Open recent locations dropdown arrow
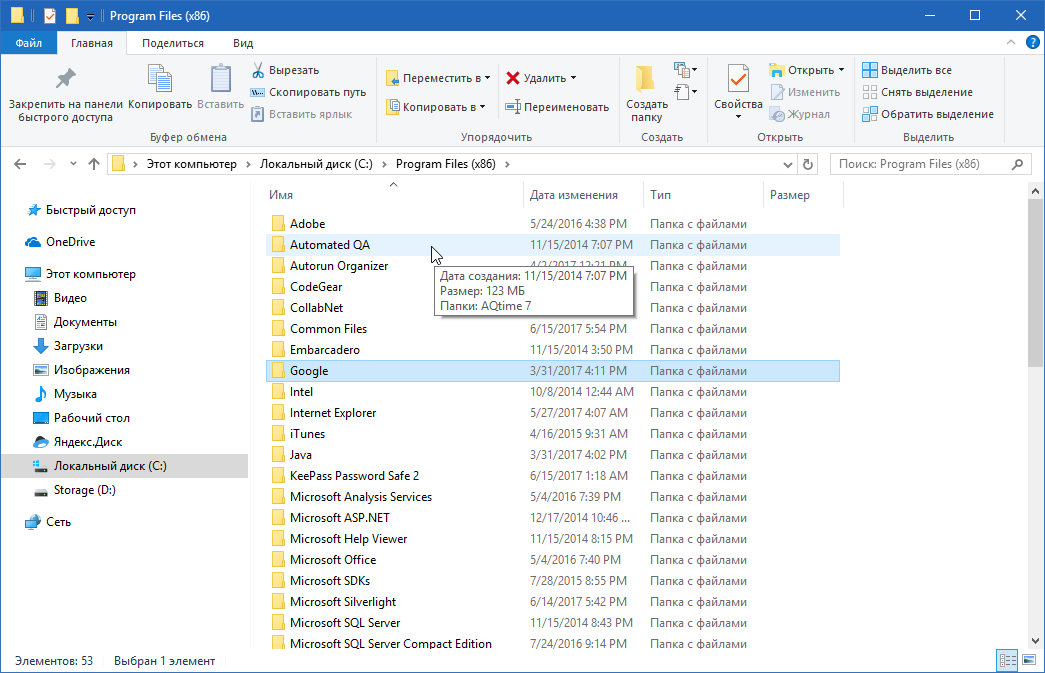Viewport: 1045px width, 673px height. (x=73, y=164)
